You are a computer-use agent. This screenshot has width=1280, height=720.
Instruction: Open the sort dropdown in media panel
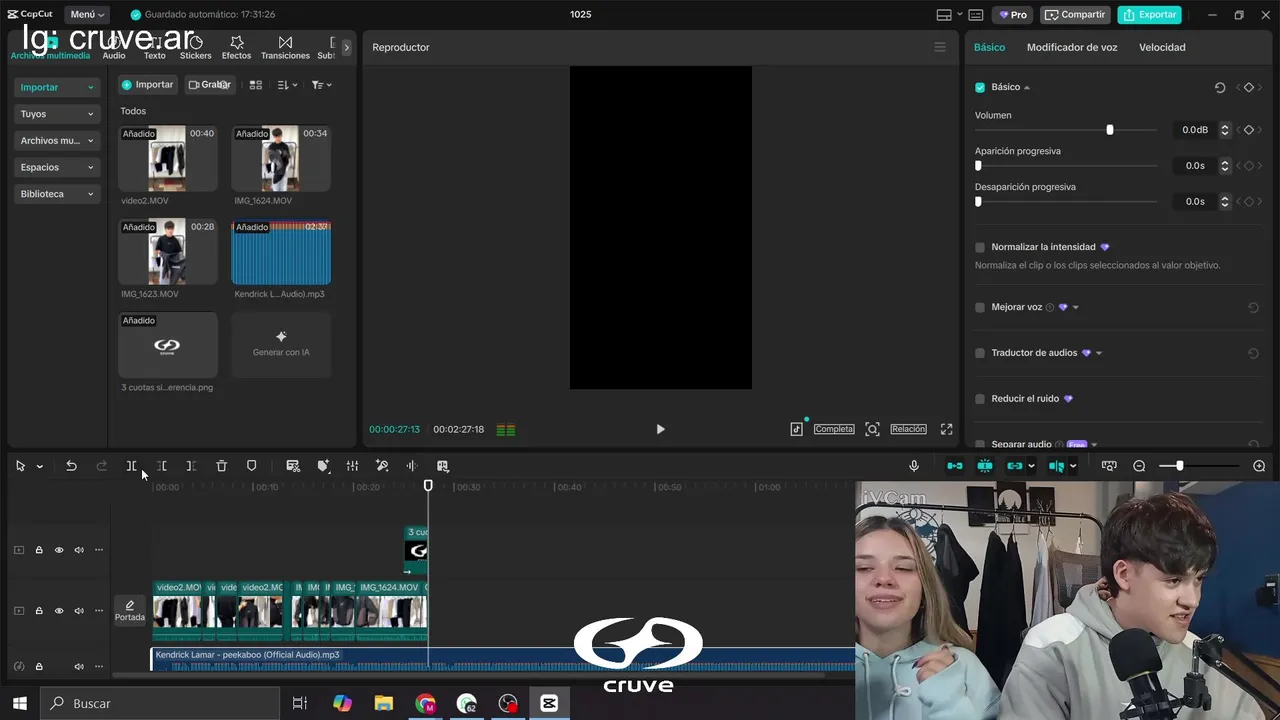click(x=288, y=85)
